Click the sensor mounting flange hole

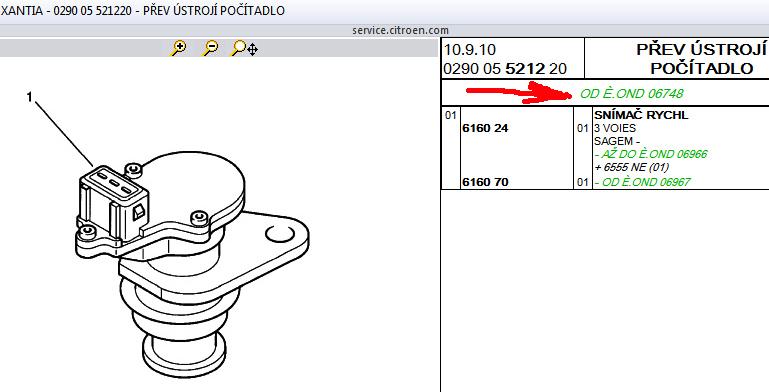tap(280, 234)
